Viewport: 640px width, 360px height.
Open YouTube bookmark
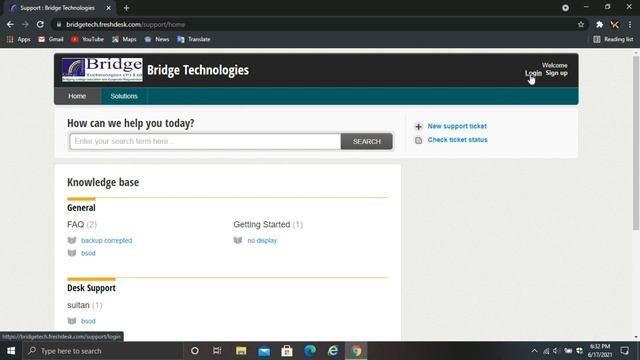[x=87, y=39]
